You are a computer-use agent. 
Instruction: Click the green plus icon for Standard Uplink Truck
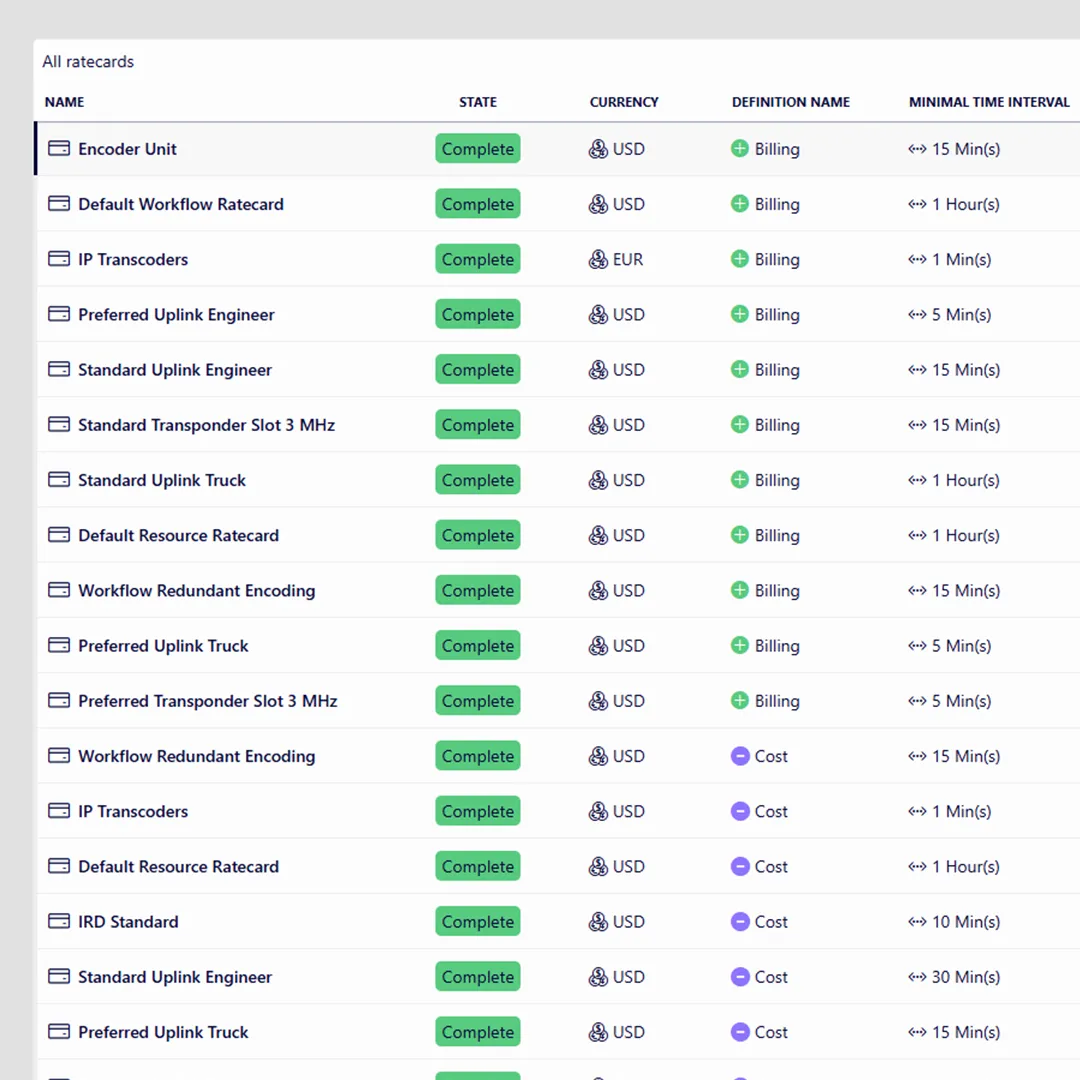740,480
